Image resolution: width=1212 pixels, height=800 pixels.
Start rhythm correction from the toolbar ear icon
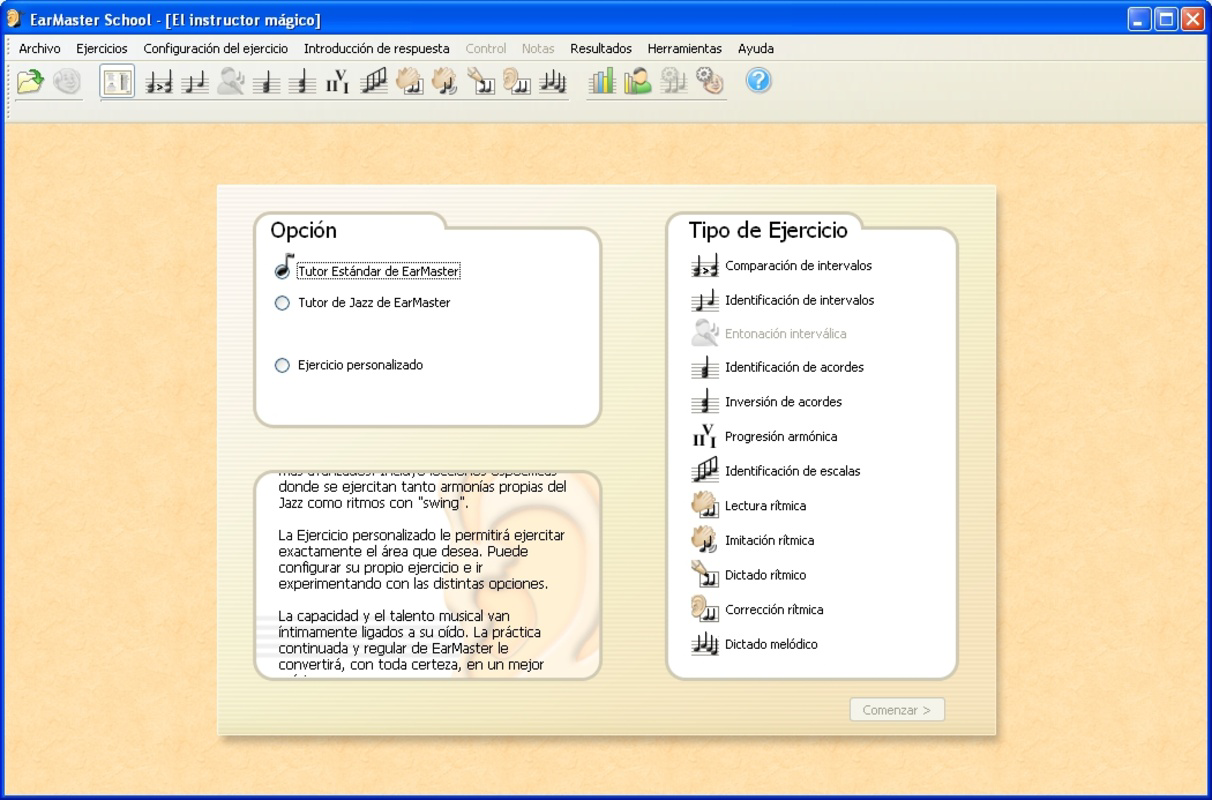pyautogui.click(x=517, y=81)
